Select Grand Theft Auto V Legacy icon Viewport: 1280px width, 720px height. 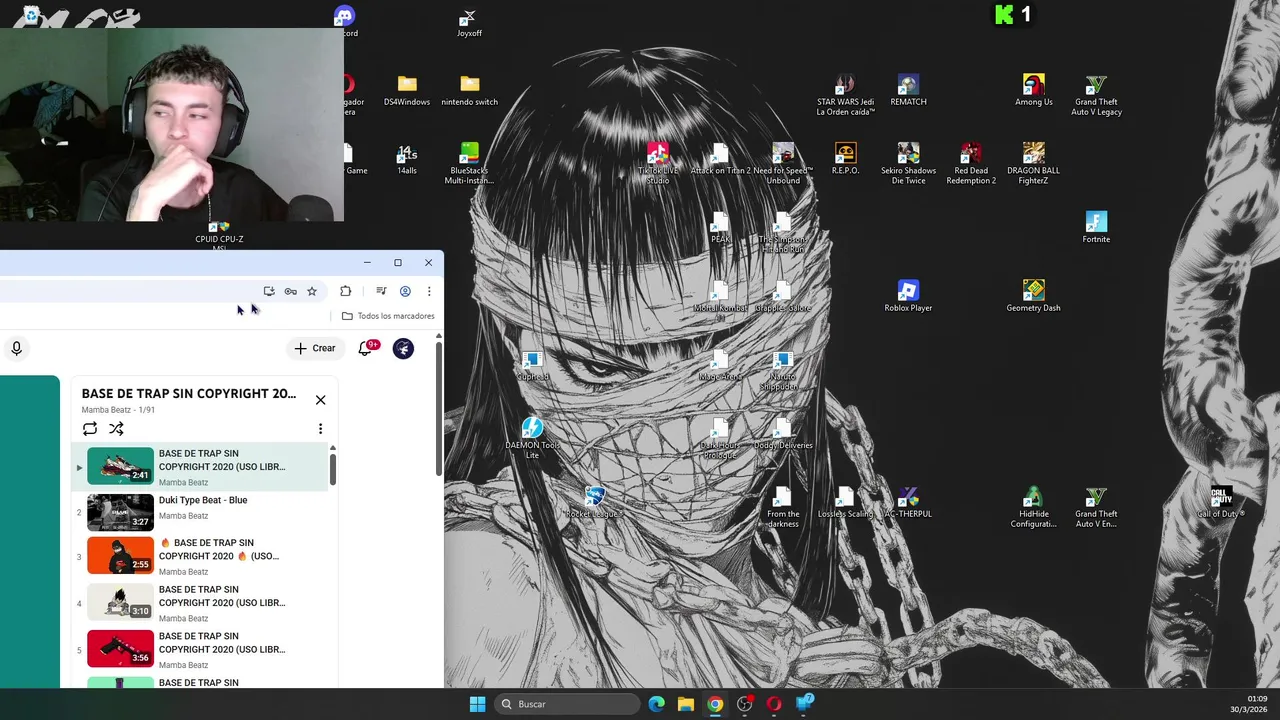(x=1096, y=95)
